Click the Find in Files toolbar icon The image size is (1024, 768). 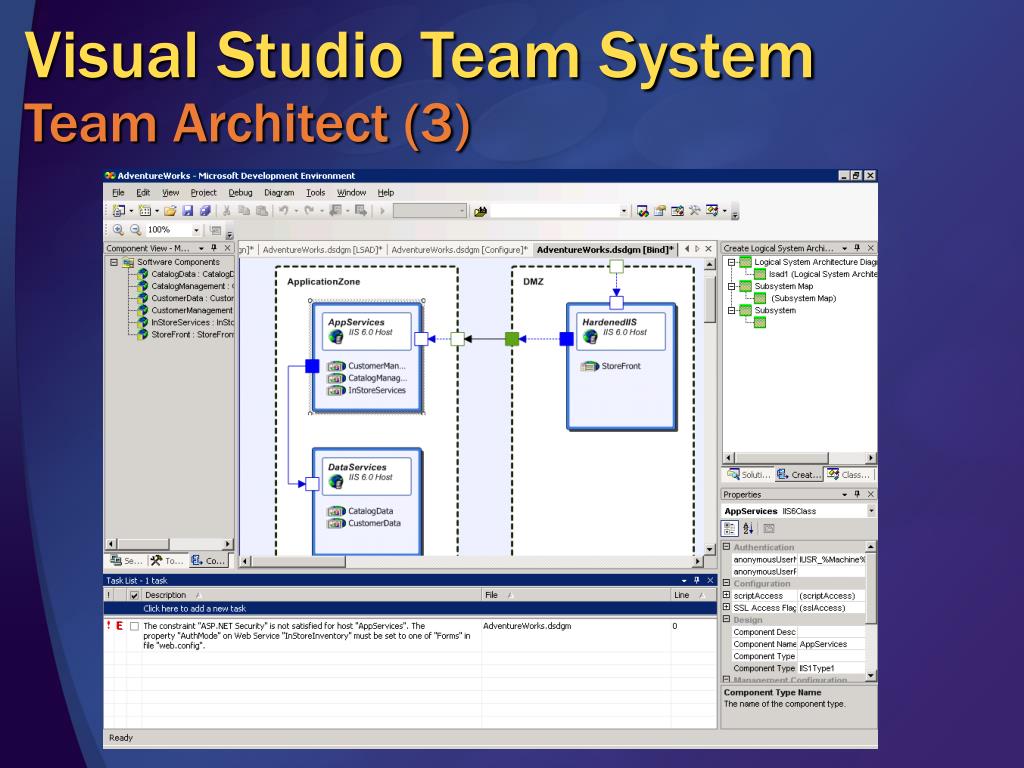point(481,211)
